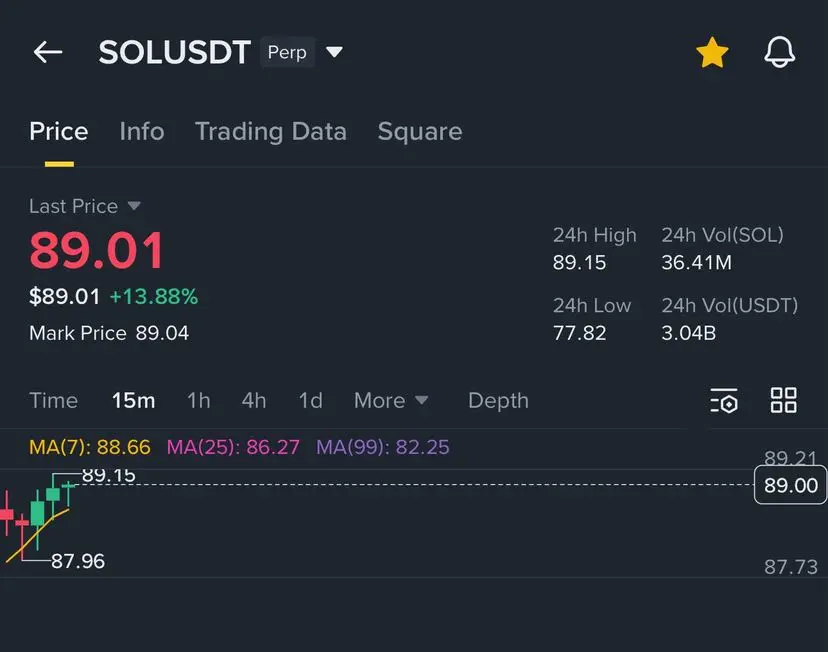Viewport: 828px width, 652px height.
Task: Set chart interval to 1d
Action: [310, 400]
